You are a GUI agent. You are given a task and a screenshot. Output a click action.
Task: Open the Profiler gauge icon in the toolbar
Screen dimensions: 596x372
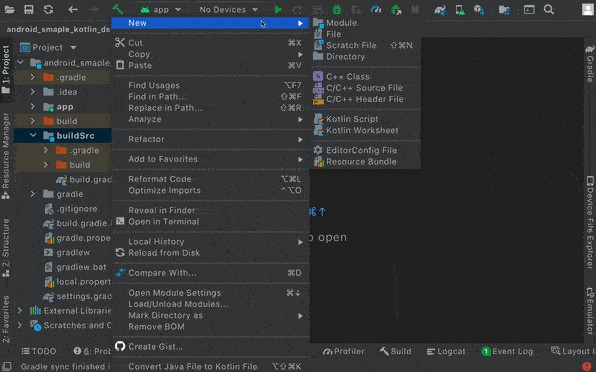pyautogui.click(x=376, y=9)
